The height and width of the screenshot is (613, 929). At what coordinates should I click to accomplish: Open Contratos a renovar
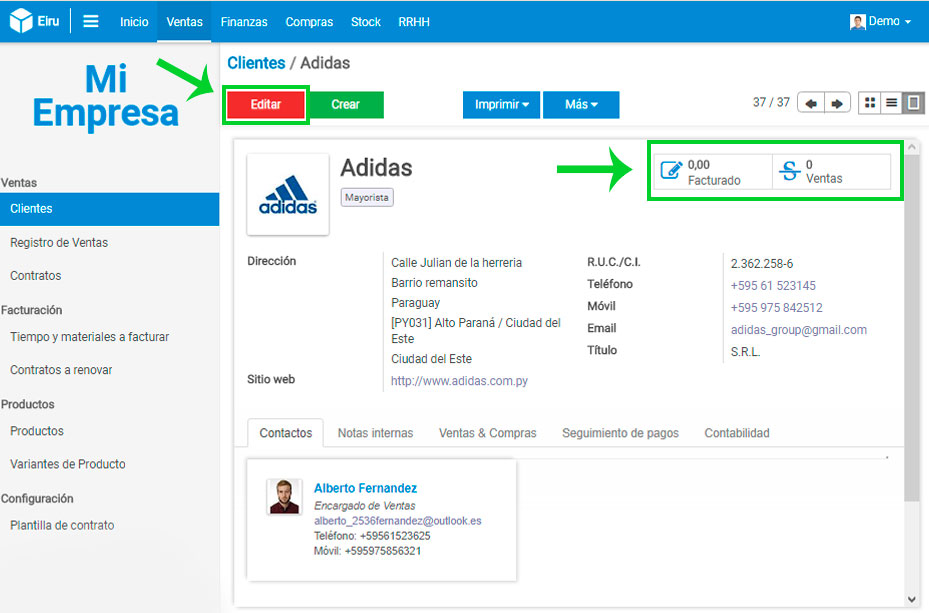click(x=61, y=370)
